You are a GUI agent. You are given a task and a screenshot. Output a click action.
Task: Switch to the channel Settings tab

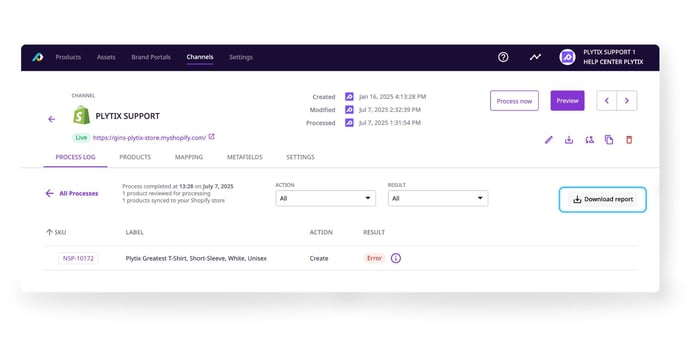301,157
